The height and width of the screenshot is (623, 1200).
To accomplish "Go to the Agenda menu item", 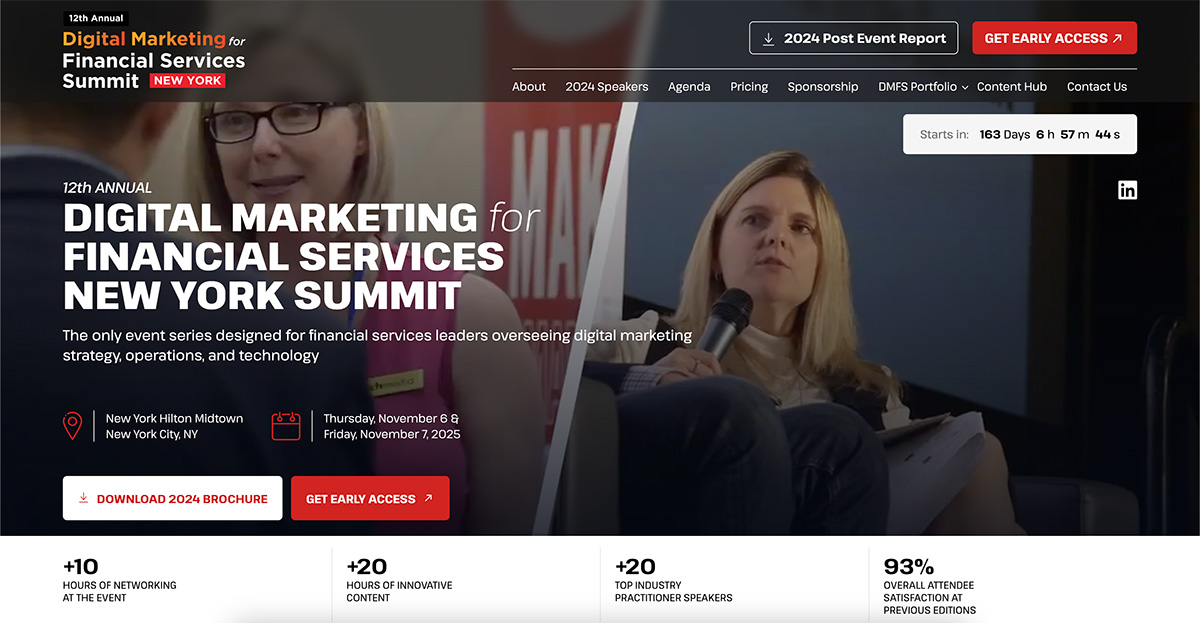I will click(x=689, y=87).
